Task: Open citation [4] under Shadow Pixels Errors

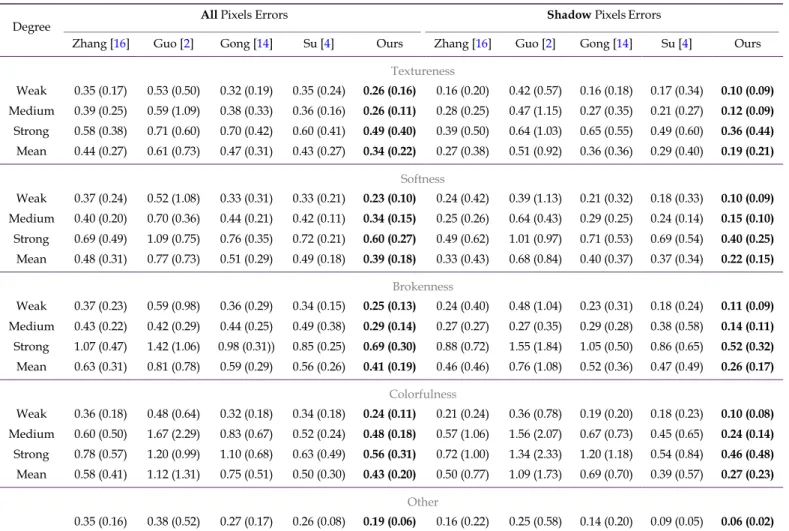Action: pyautogui.click(x=685, y=44)
